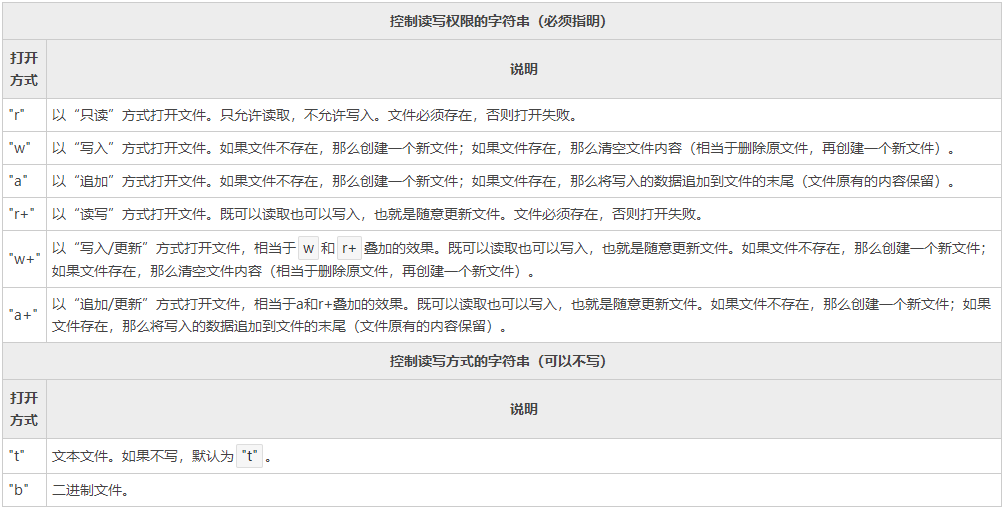Select the "w+" open mode cell
Screen dimensions: 1003x510
tap(24, 259)
